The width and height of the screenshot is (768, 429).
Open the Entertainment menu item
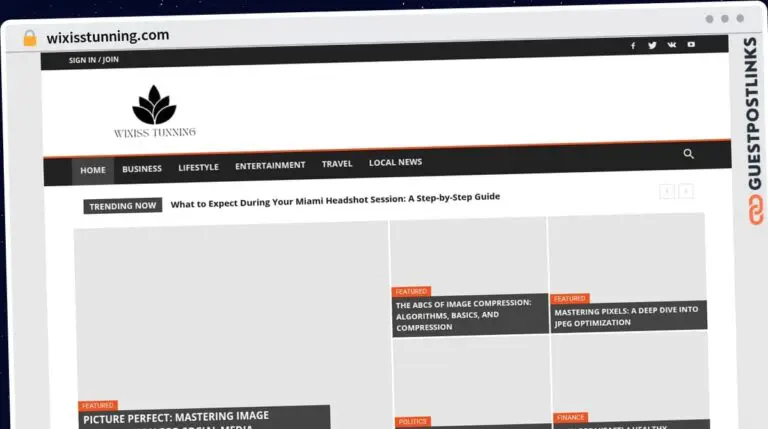click(x=270, y=166)
